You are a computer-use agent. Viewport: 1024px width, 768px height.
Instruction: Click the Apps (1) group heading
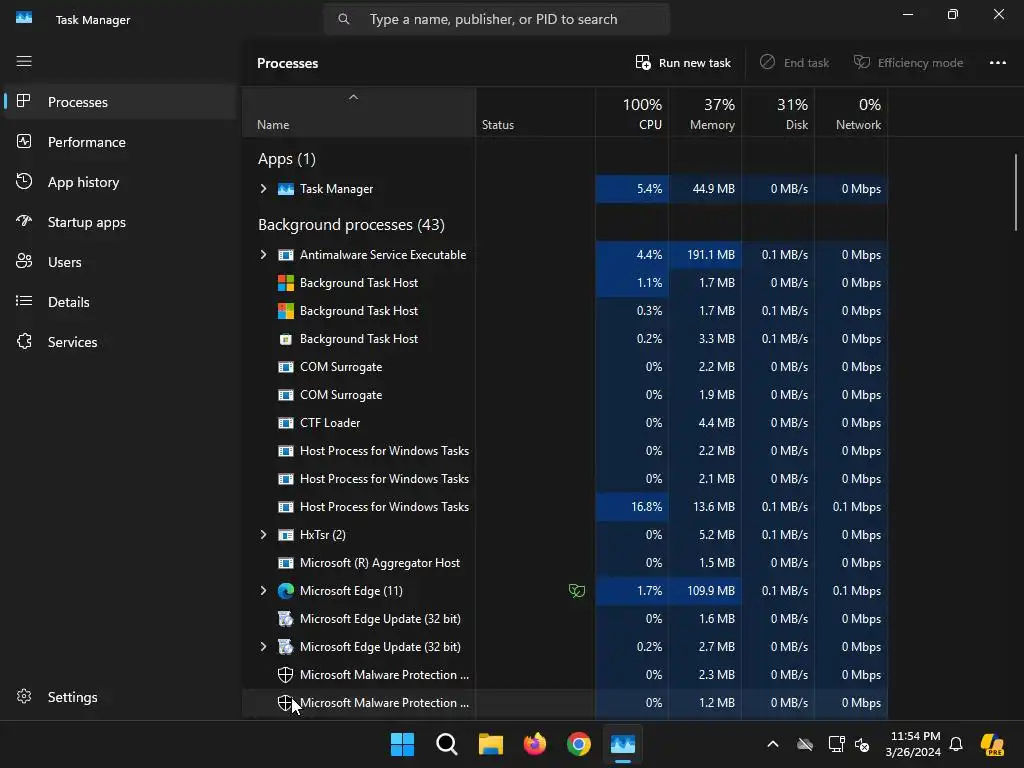[287, 159]
